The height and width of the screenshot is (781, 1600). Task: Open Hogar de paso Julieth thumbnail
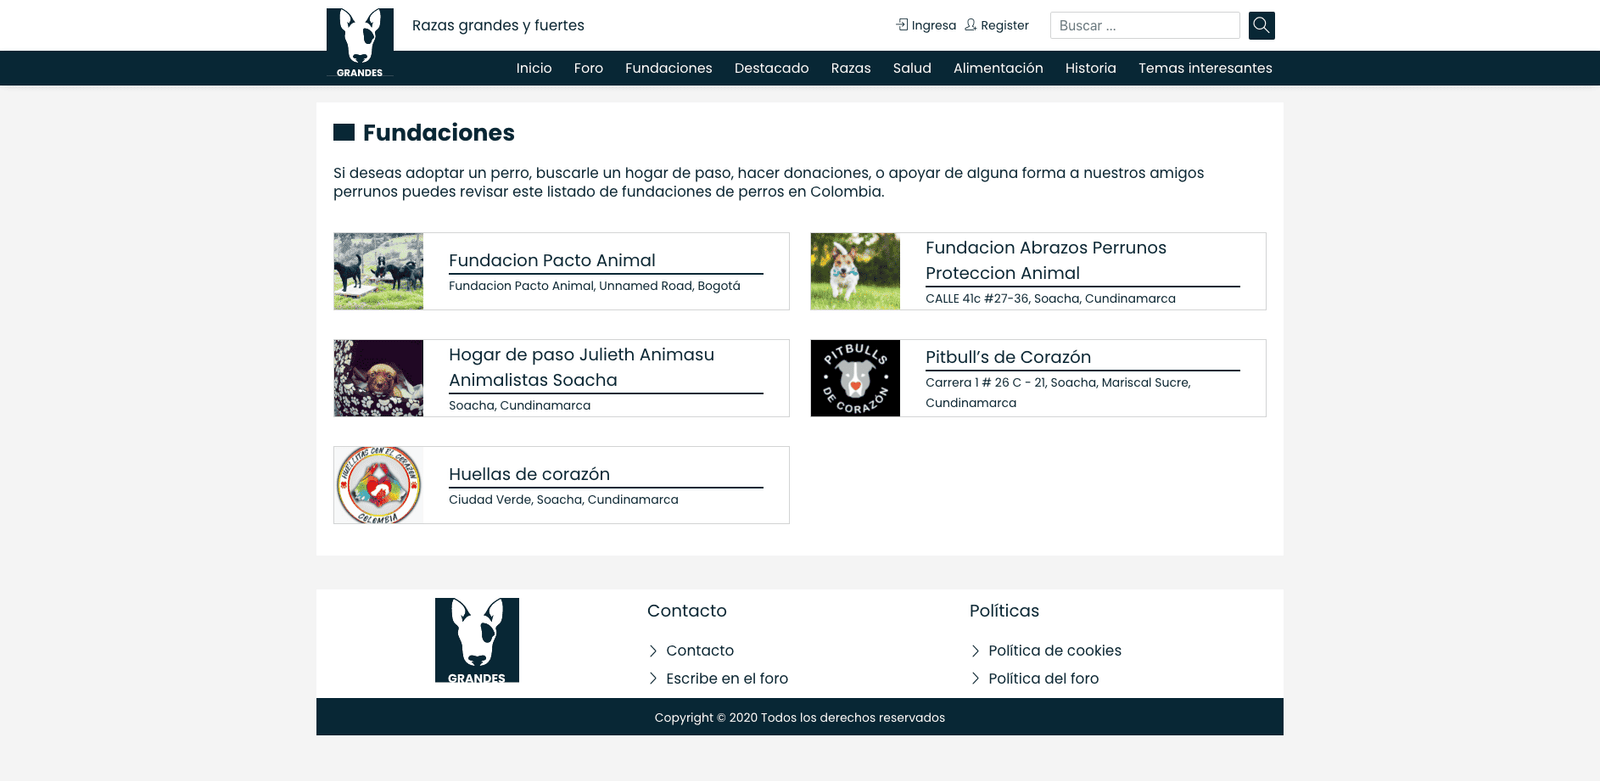tap(379, 378)
